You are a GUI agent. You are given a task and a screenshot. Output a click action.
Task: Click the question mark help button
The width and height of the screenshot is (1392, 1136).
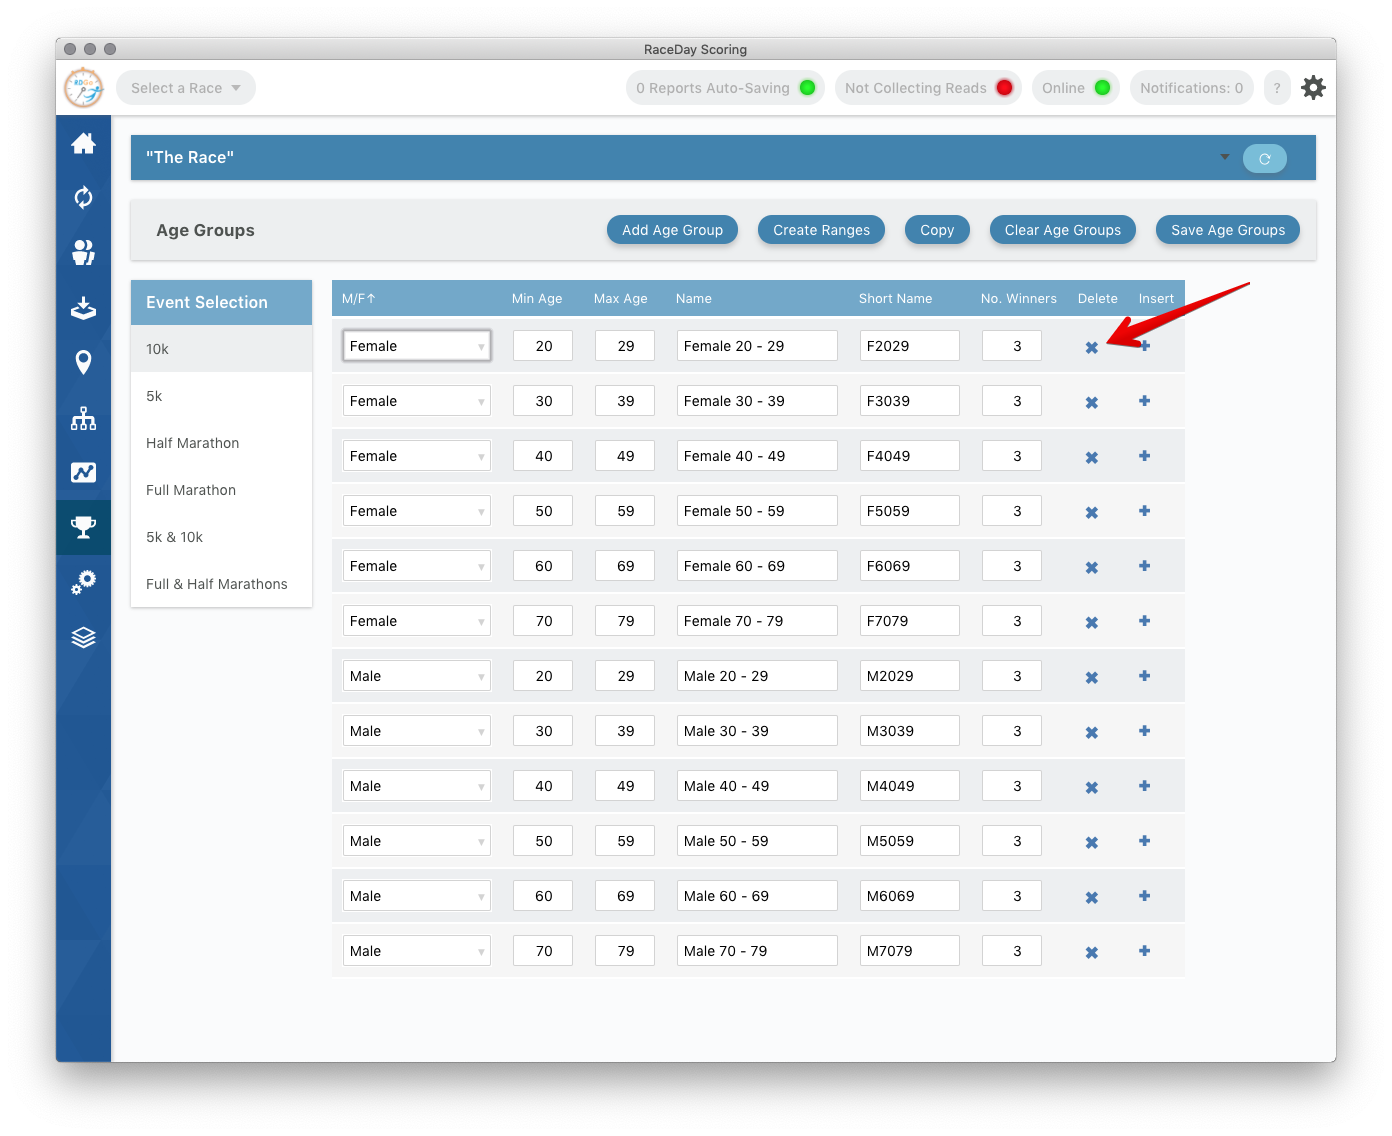(1277, 88)
